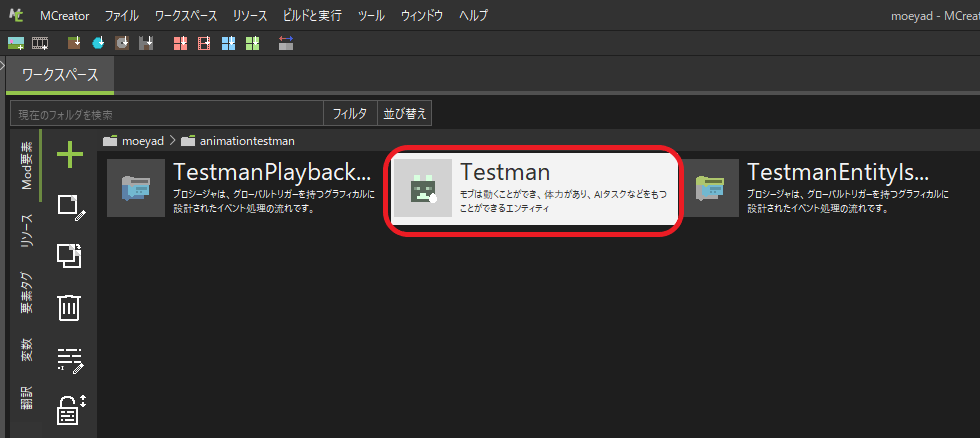
Task: Open the MCreator menu
Action: (64, 16)
